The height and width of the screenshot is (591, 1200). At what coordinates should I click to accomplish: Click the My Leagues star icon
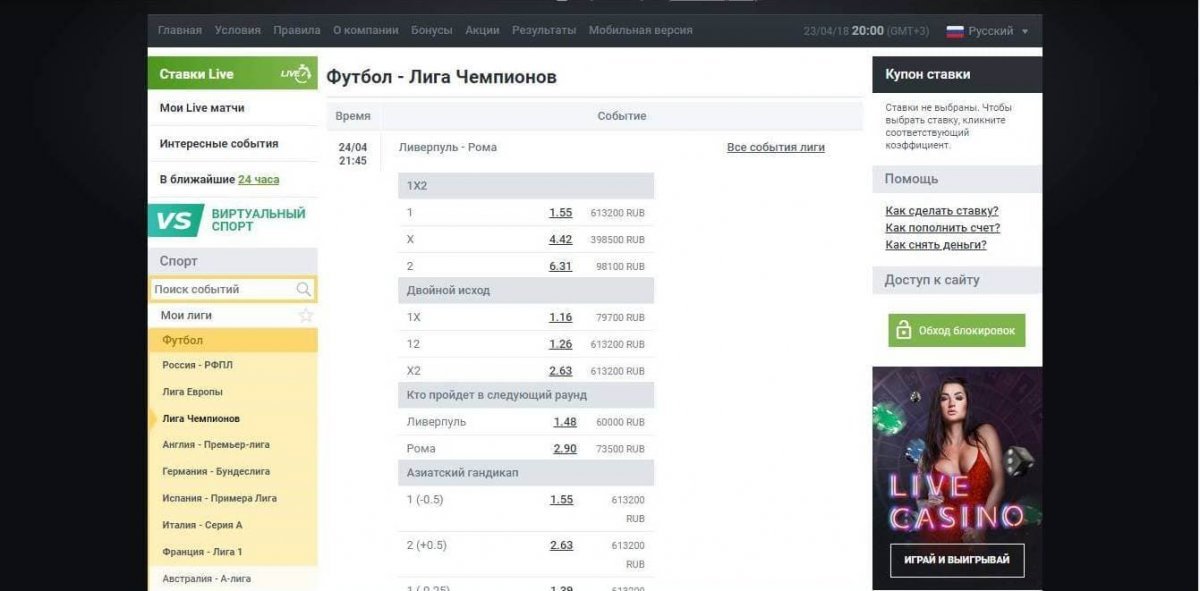(306, 315)
